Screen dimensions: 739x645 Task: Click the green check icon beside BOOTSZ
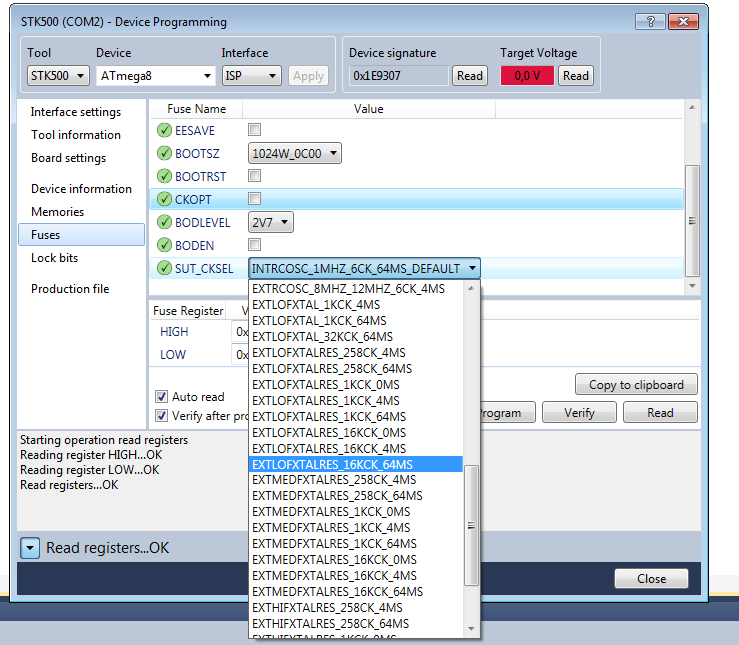pyautogui.click(x=164, y=153)
